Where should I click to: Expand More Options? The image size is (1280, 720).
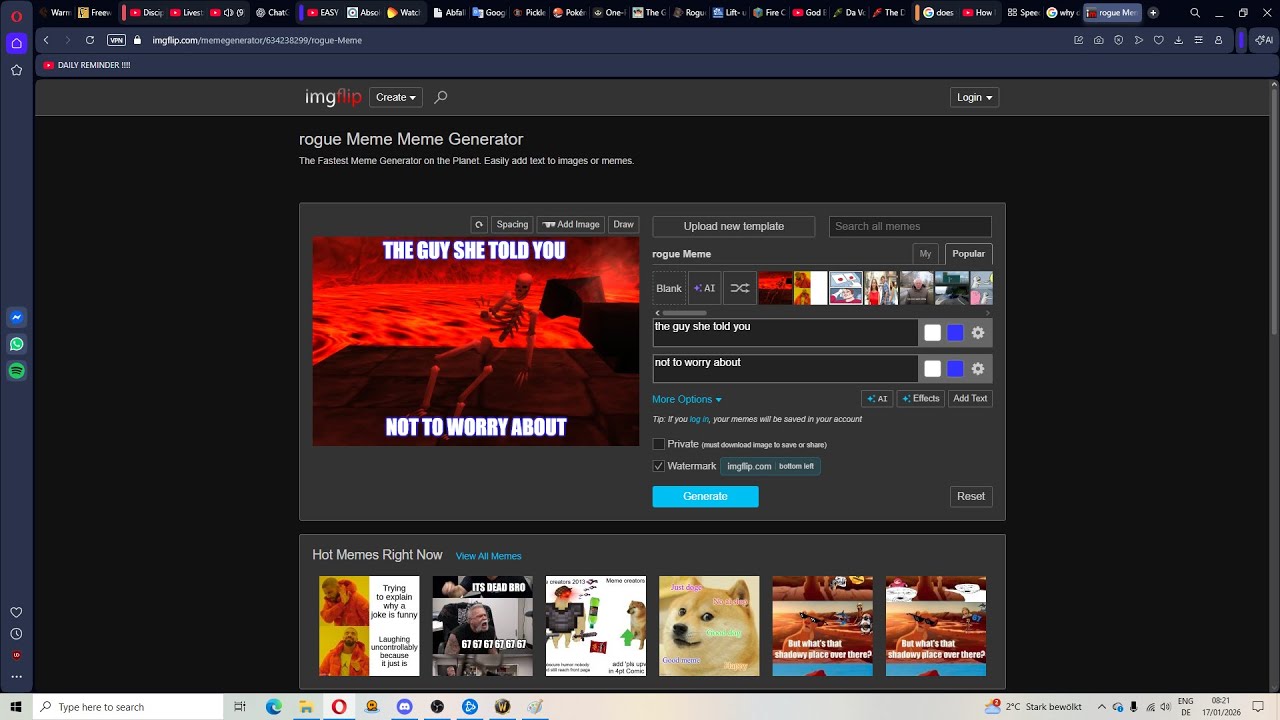(x=687, y=399)
